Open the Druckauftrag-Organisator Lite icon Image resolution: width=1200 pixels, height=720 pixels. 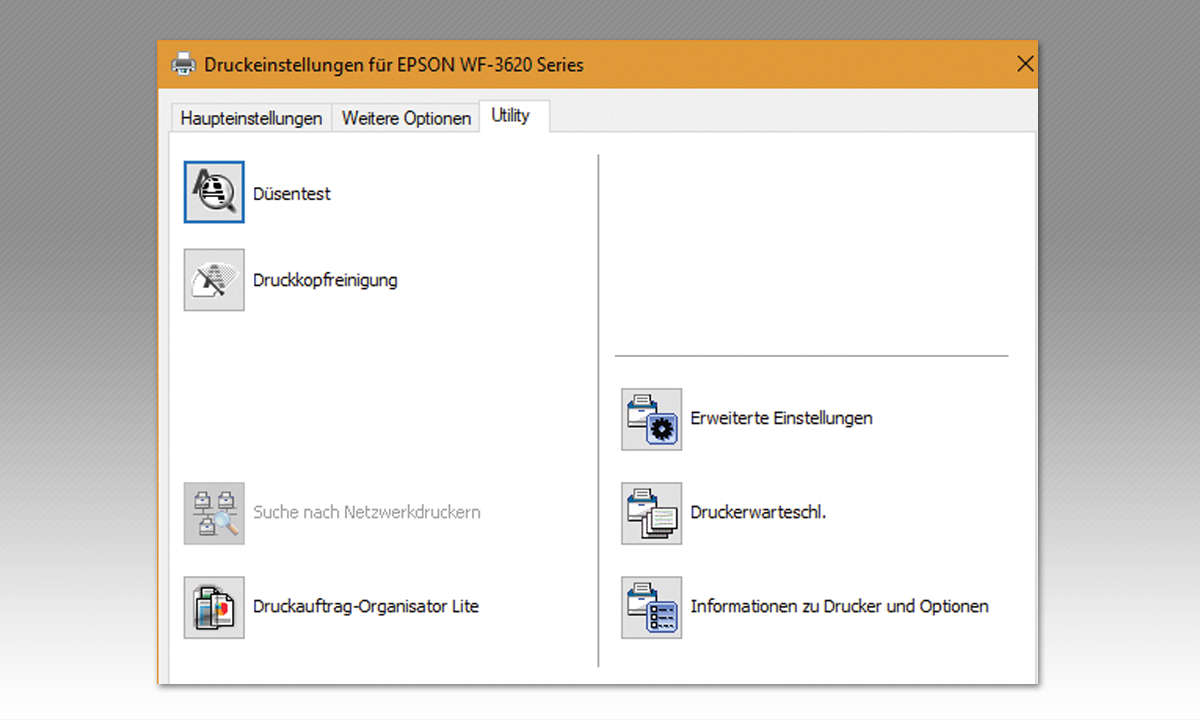pyautogui.click(x=214, y=607)
